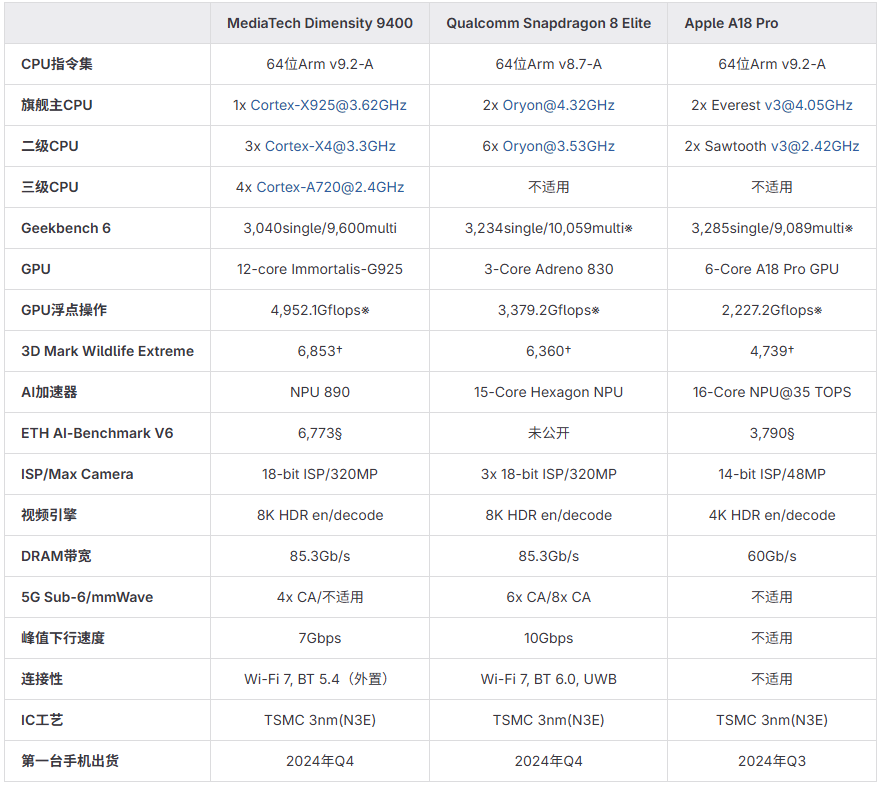Select the 6x CA/8x CA cell
The height and width of the screenshot is (786, 879).
point(549,597)
